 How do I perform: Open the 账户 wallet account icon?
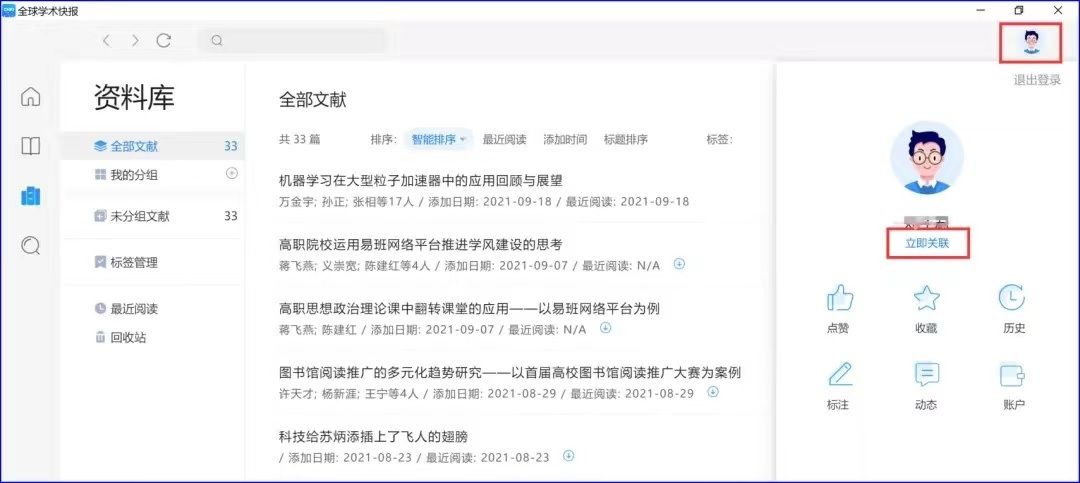[1012, 375]
